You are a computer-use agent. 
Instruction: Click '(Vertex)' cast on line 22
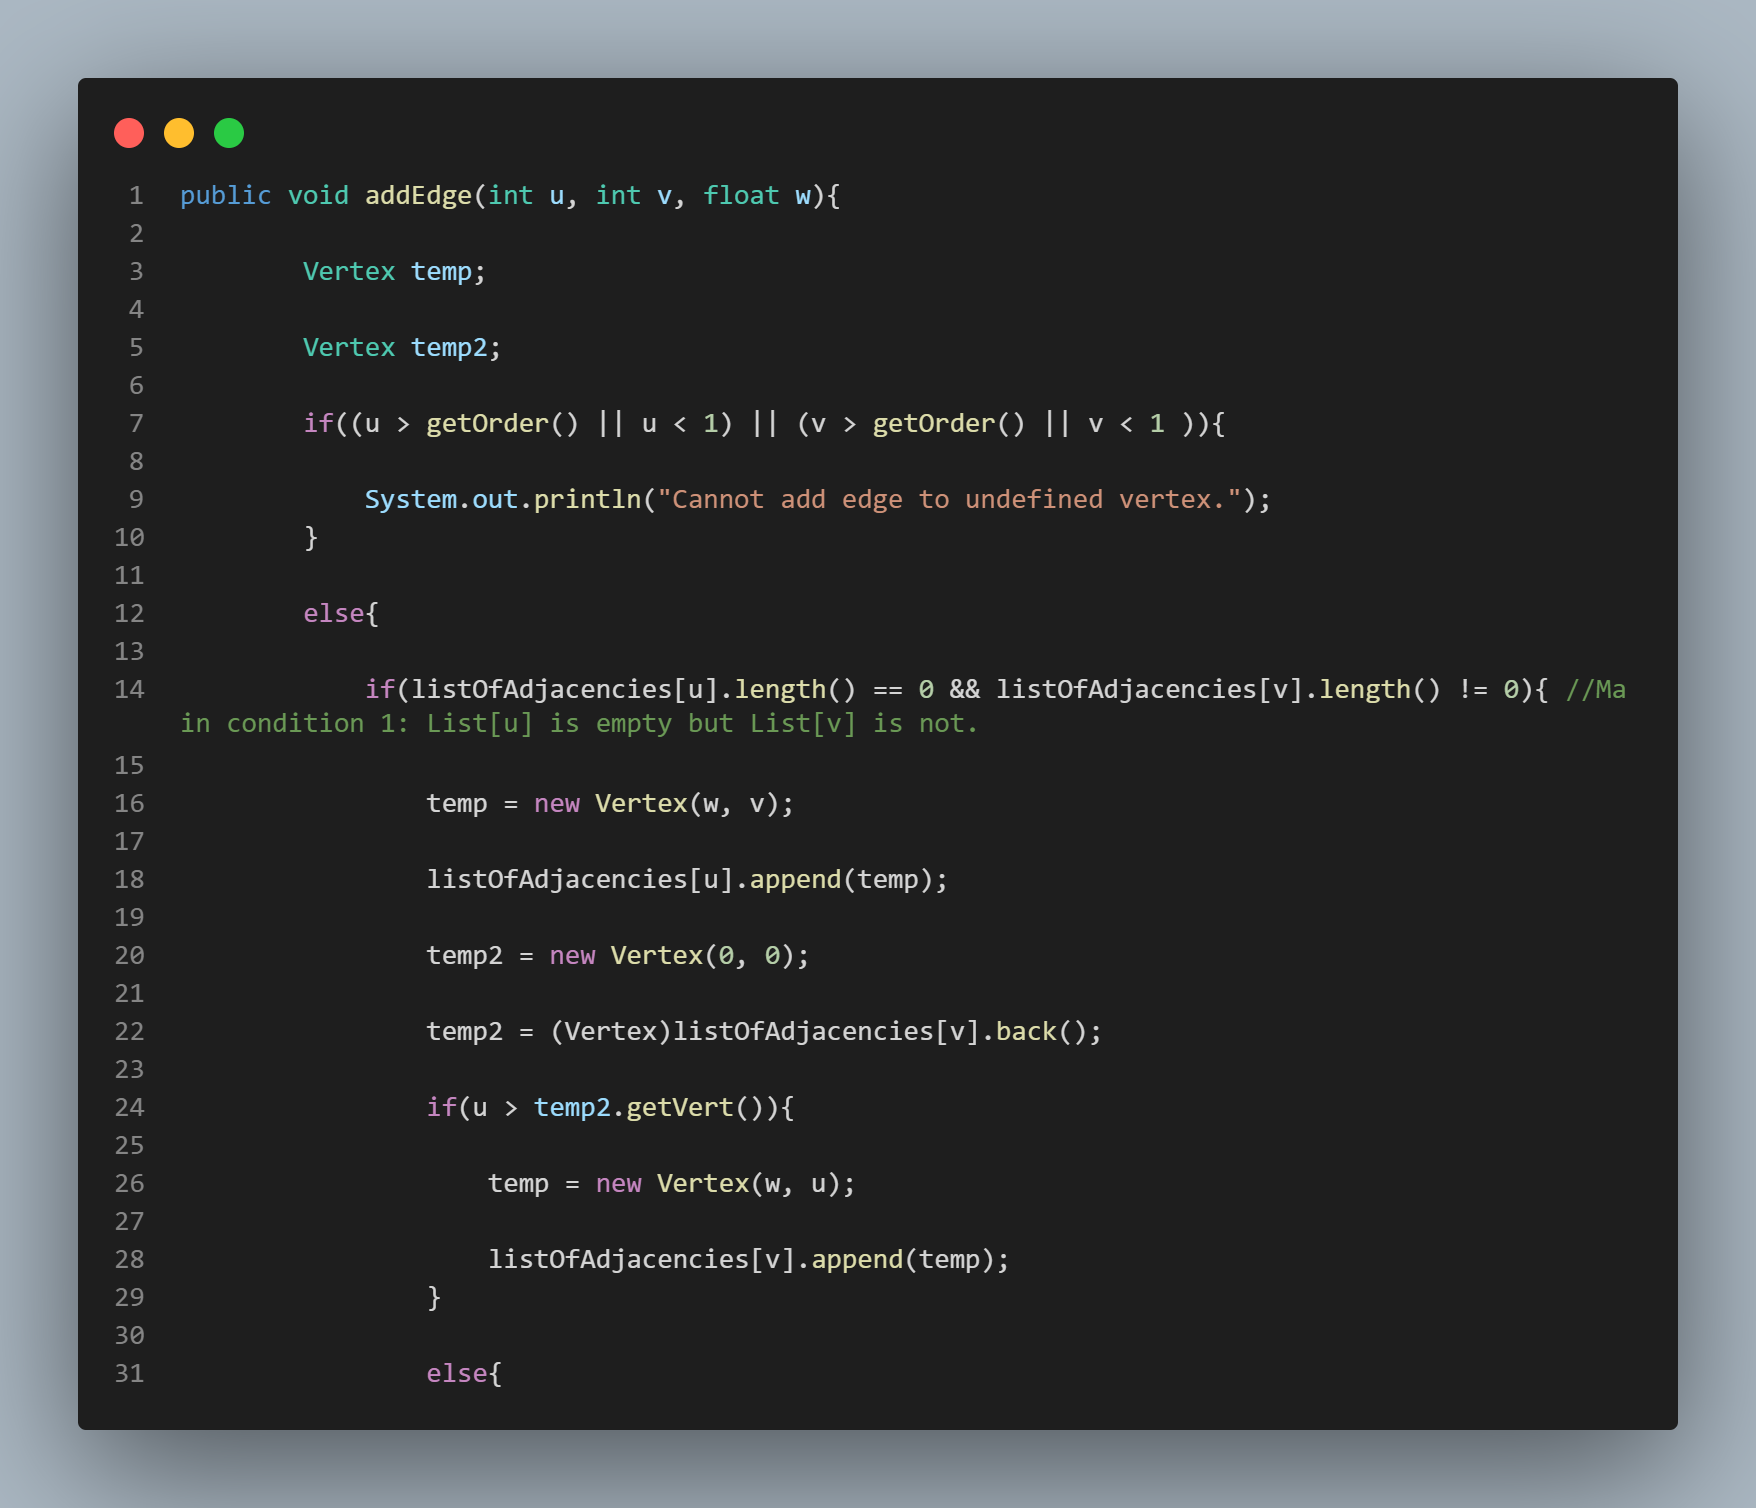click(x=610, y=1031)
